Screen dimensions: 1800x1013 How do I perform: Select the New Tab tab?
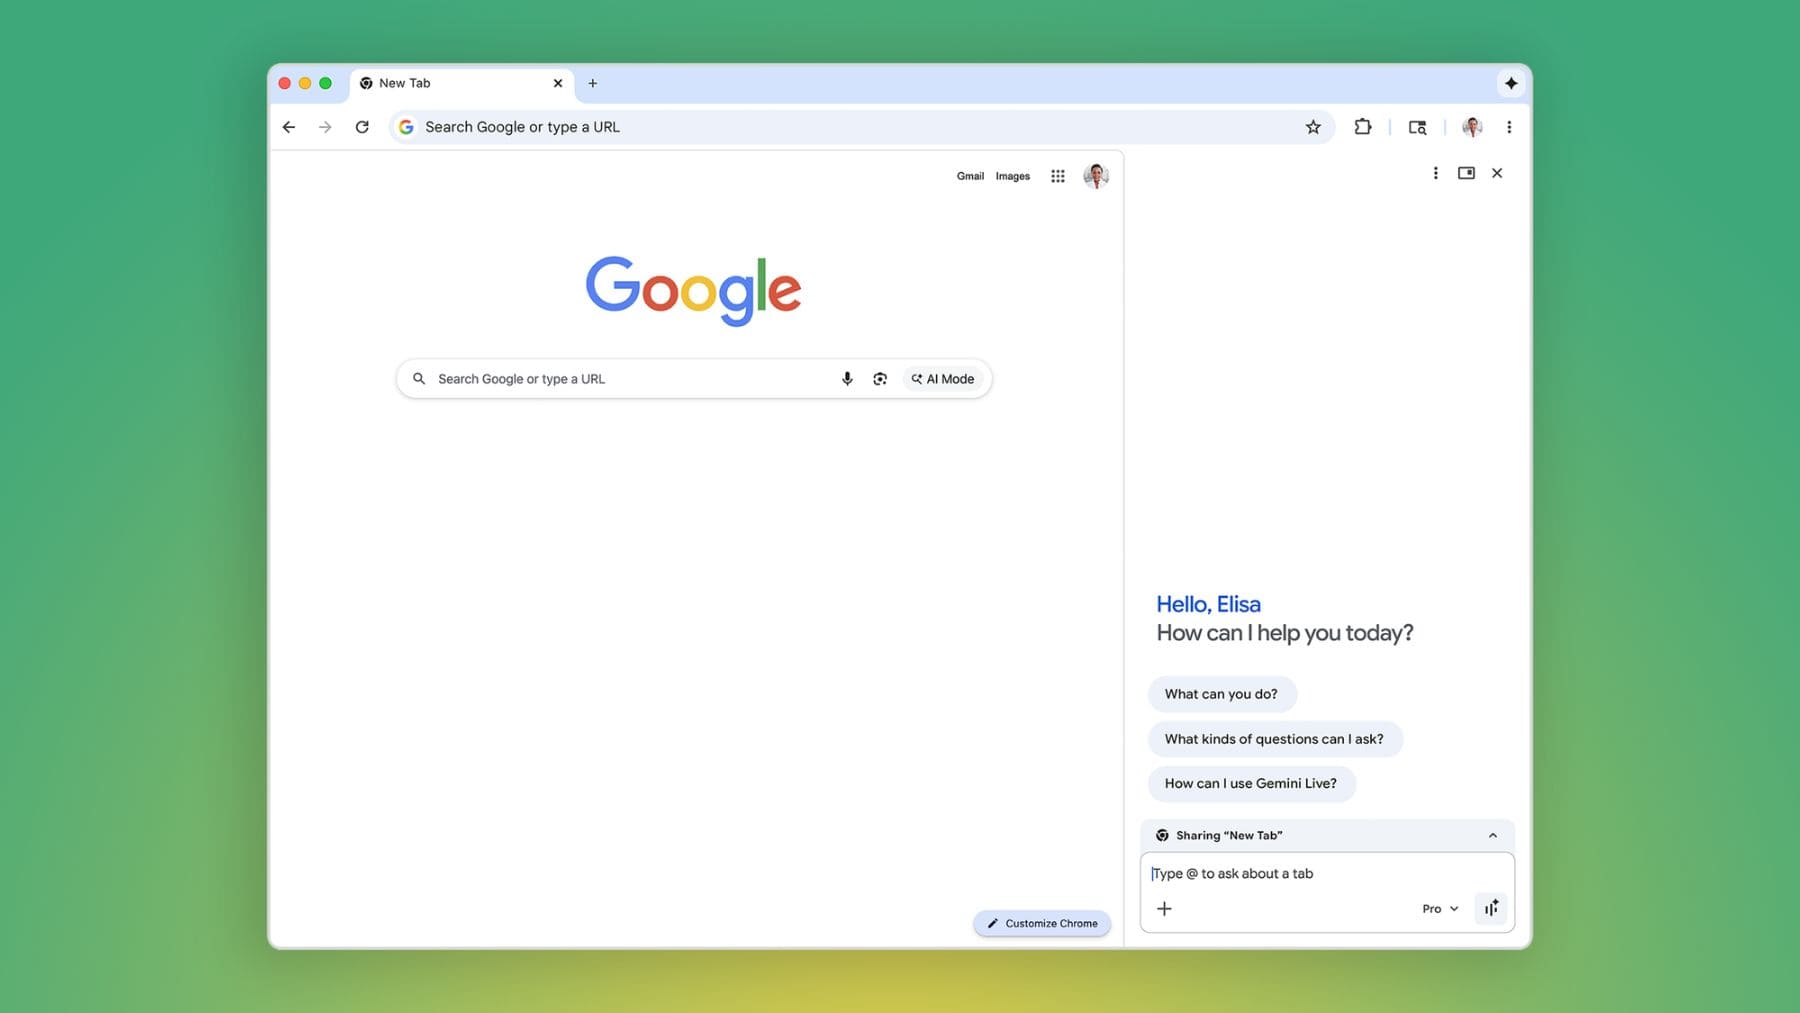pos(462,83)
